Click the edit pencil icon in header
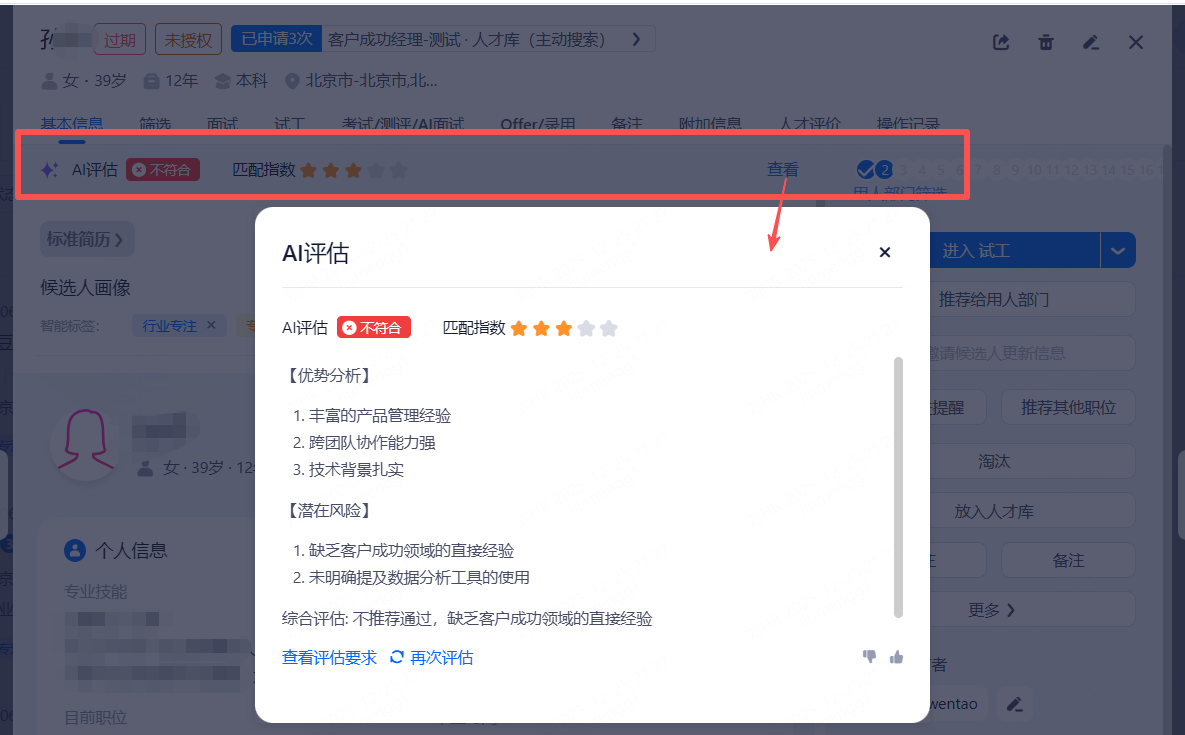Image resolution: width=1185 pixels, height=735 pixels. pyautogui.click(x=1091, y=42)
